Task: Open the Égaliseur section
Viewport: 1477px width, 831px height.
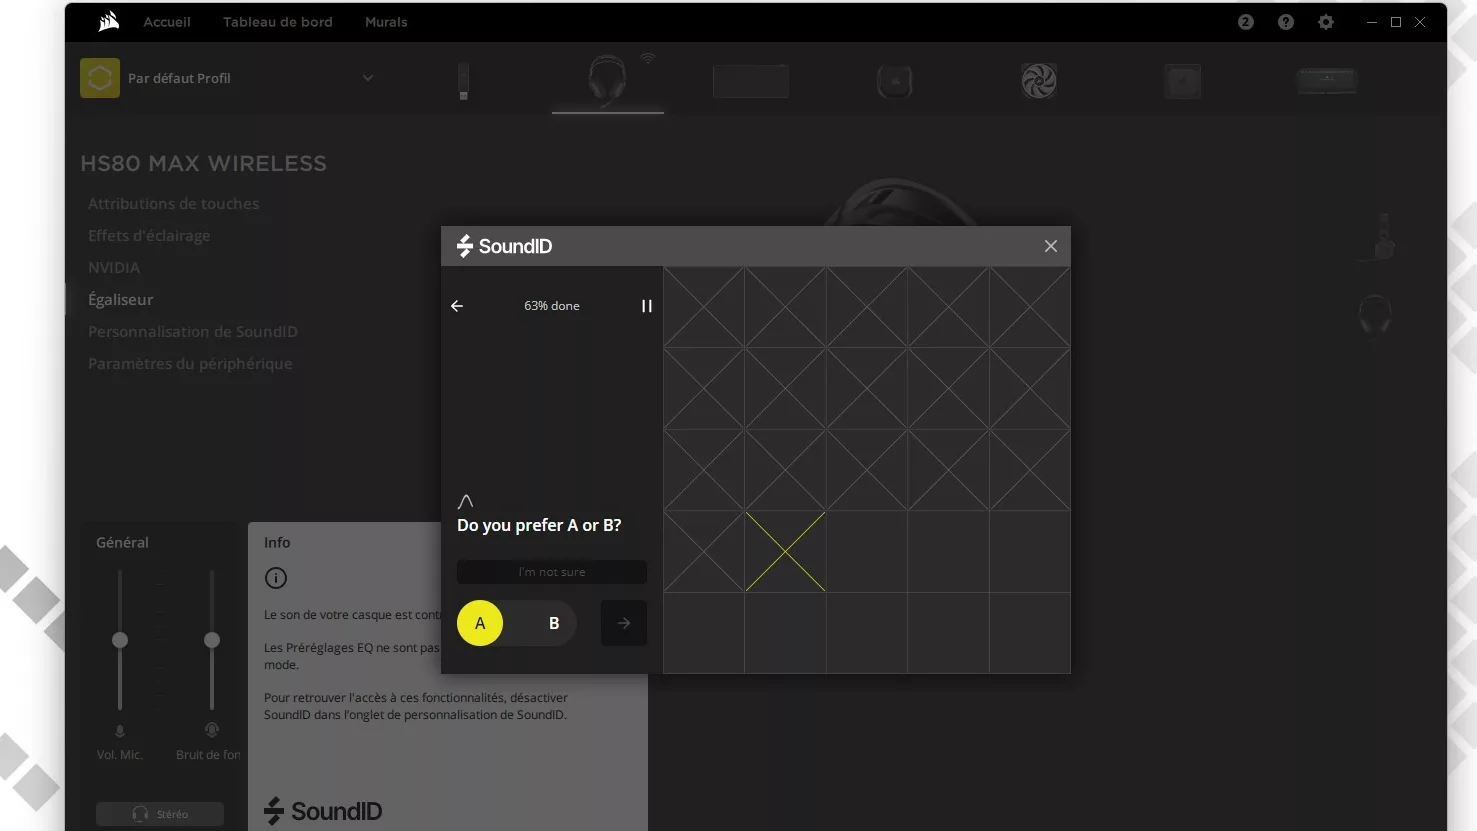Action: click(120, 299)
